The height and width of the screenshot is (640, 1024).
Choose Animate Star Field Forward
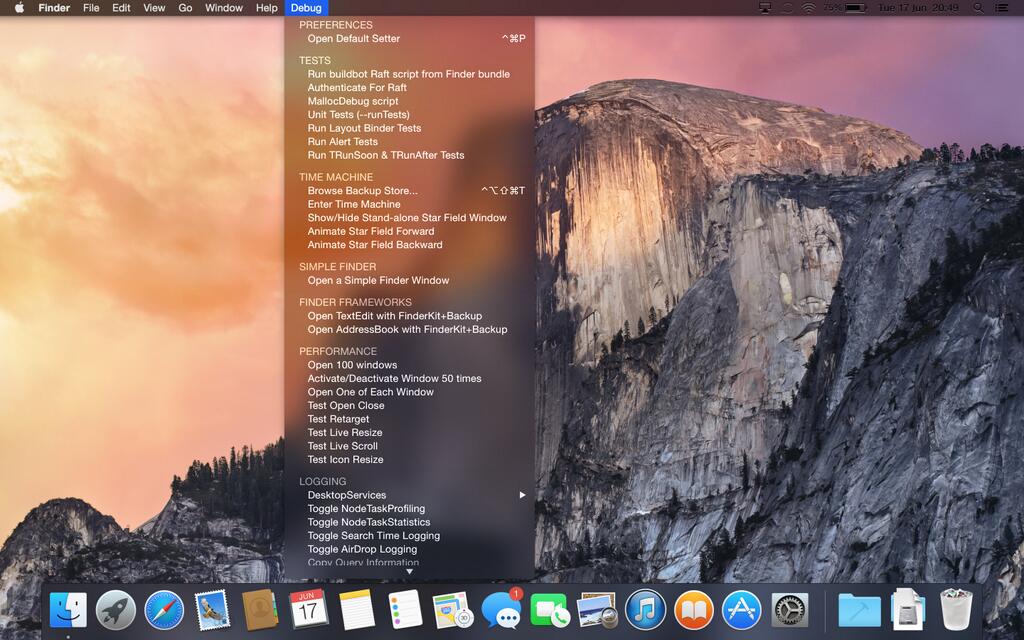(409, 231)
